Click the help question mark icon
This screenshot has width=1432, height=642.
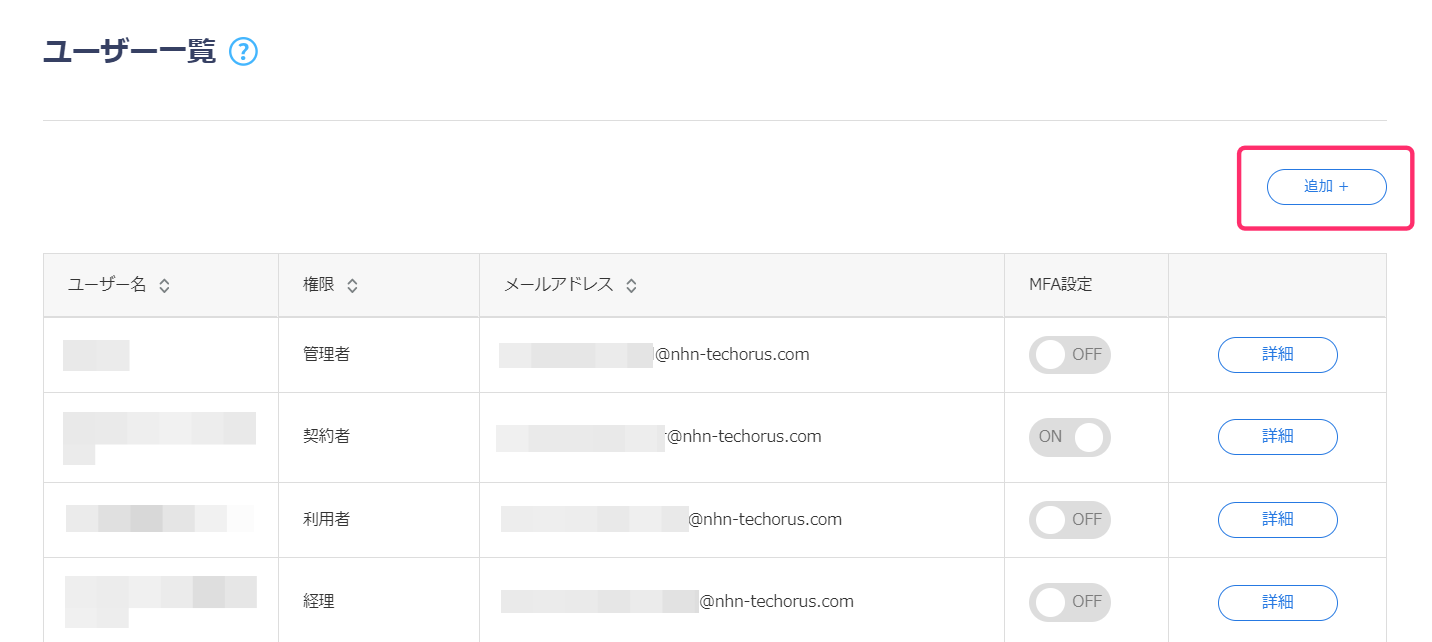click(x=243, y=52)
